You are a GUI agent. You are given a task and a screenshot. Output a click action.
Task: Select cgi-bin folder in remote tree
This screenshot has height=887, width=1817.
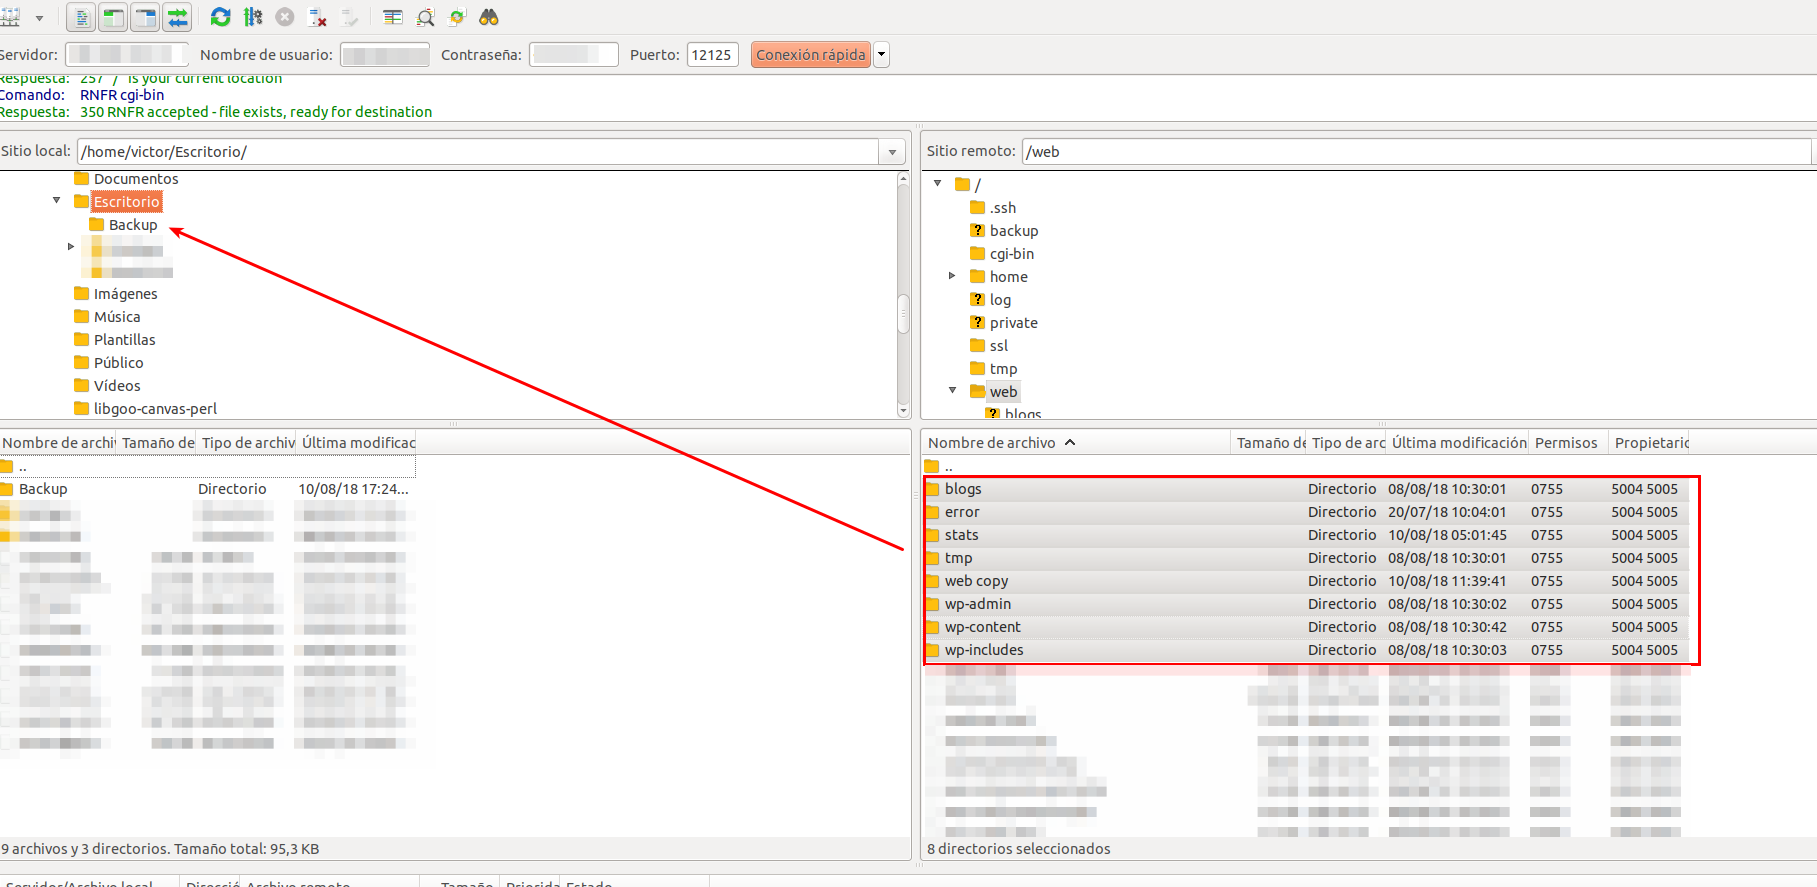[1012, 254]
